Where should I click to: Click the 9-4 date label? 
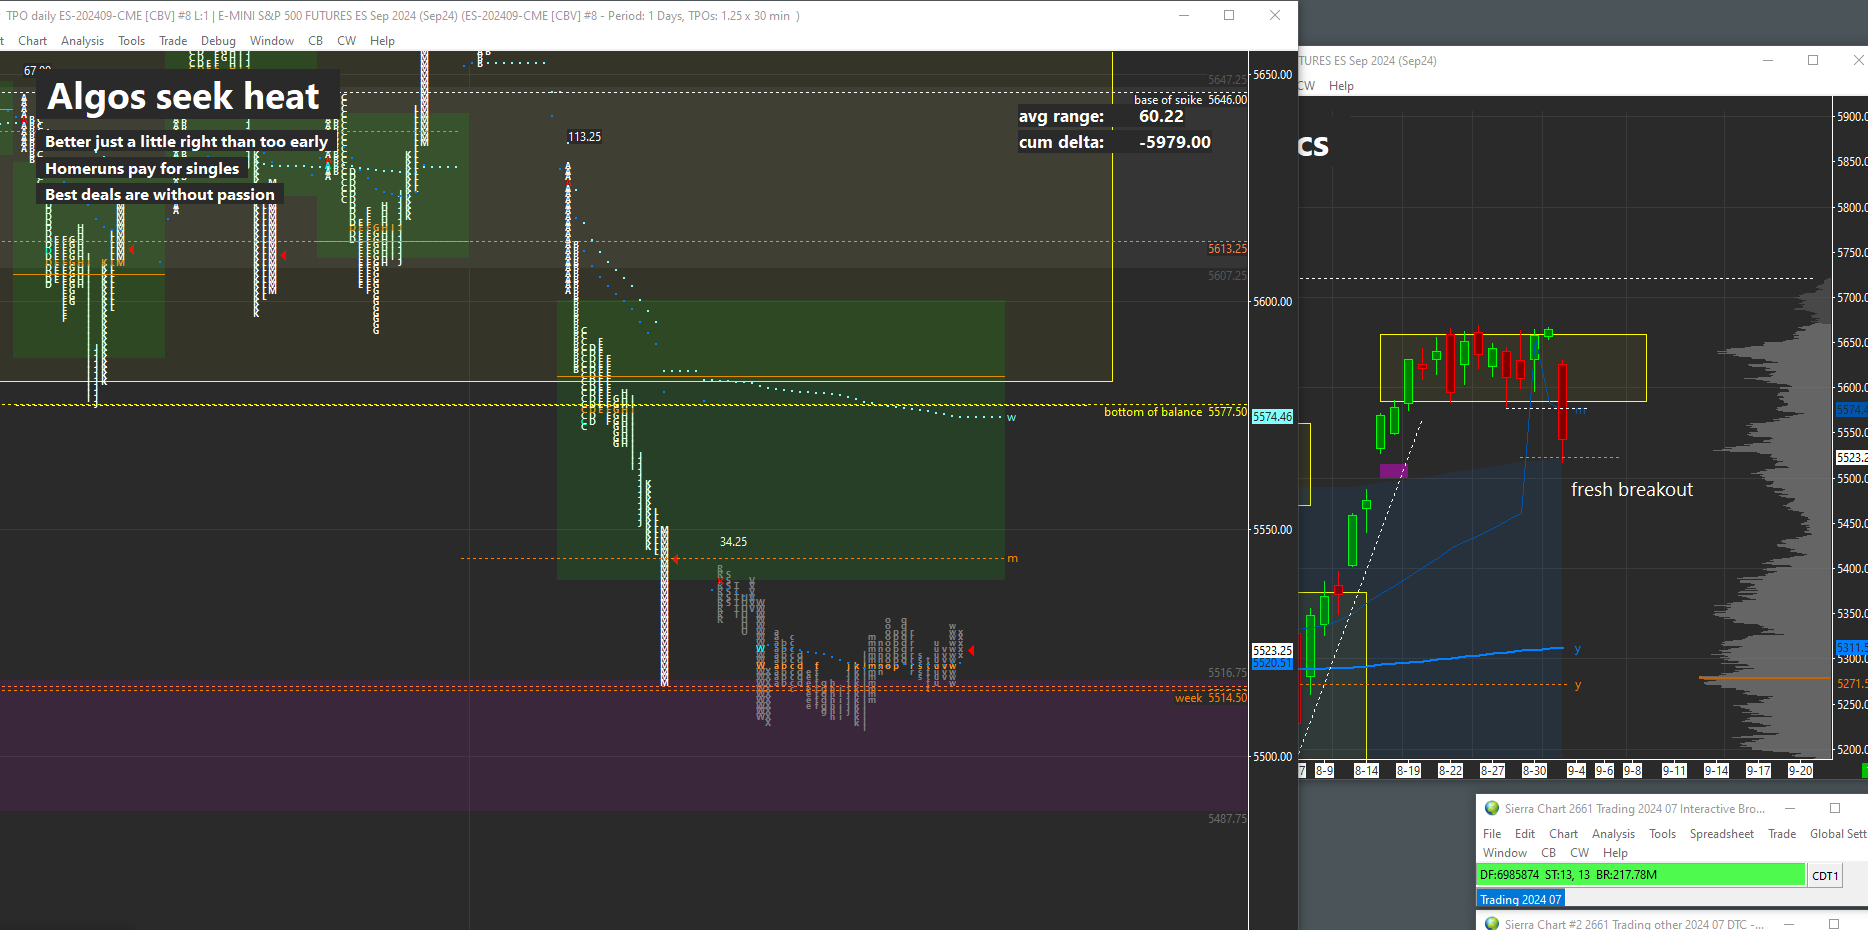[1576, 771]
